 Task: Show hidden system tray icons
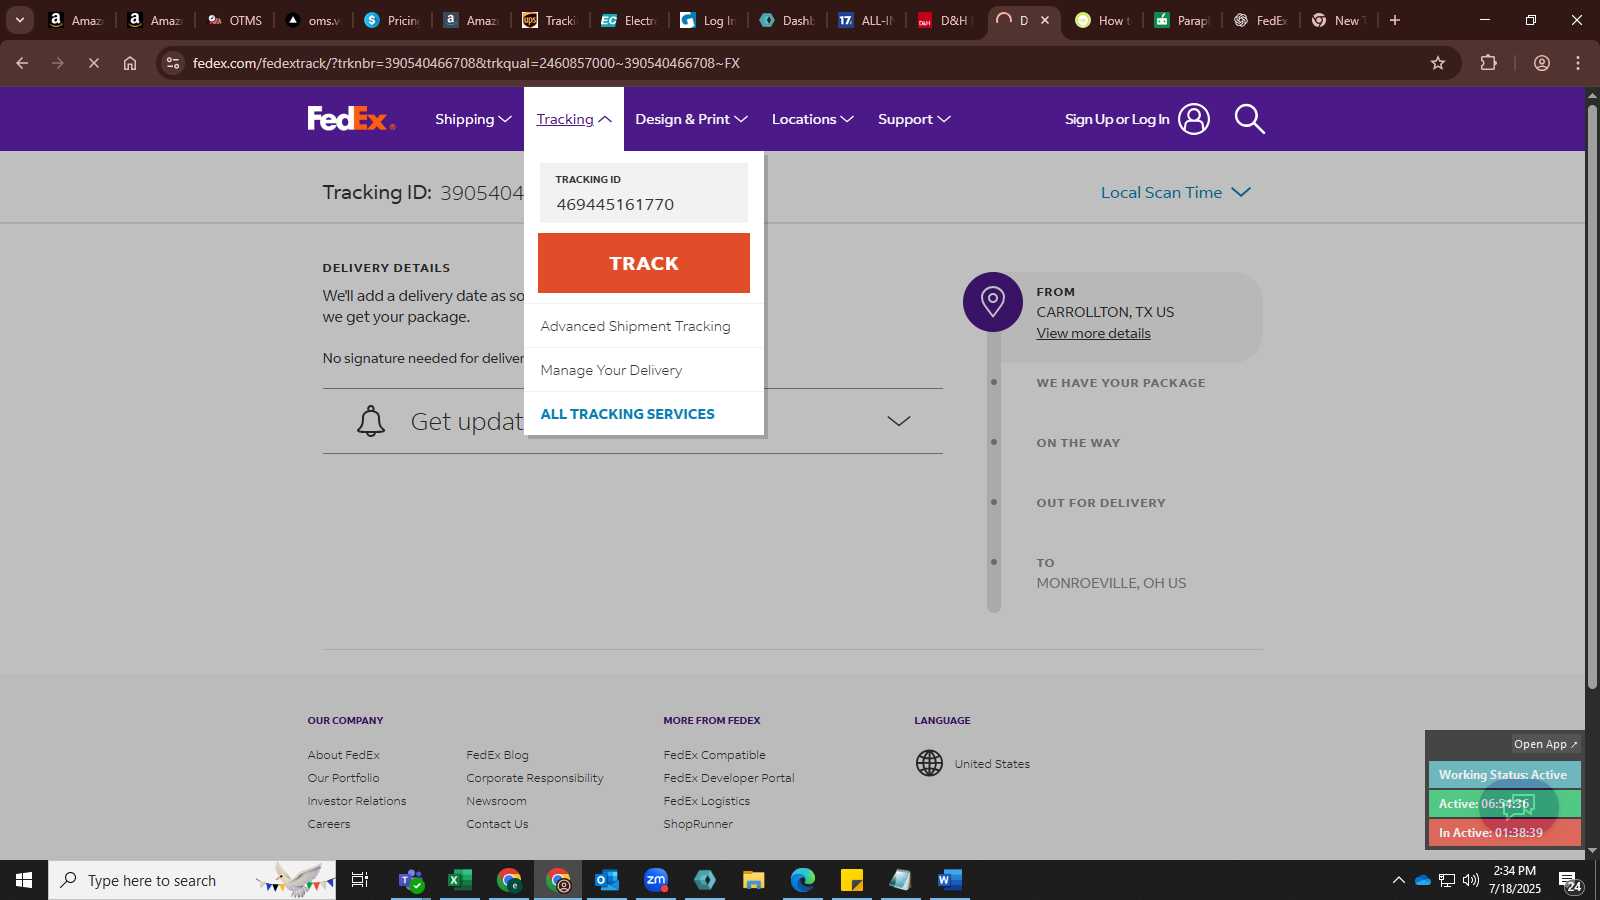[1398, 880]
